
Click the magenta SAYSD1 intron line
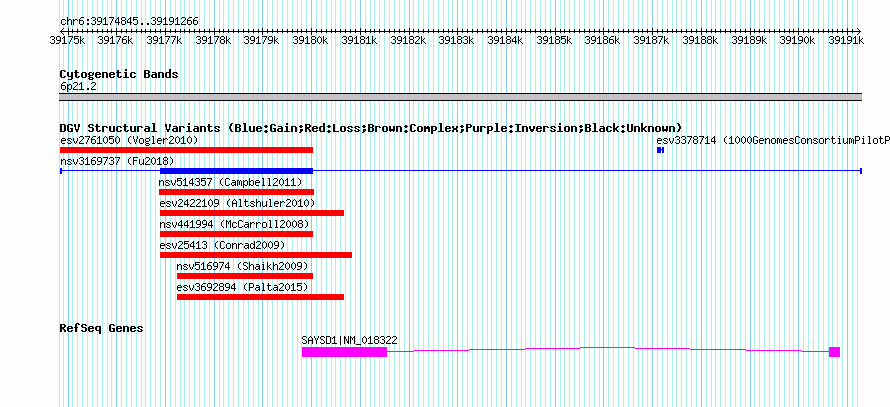[x=607, y=348]
